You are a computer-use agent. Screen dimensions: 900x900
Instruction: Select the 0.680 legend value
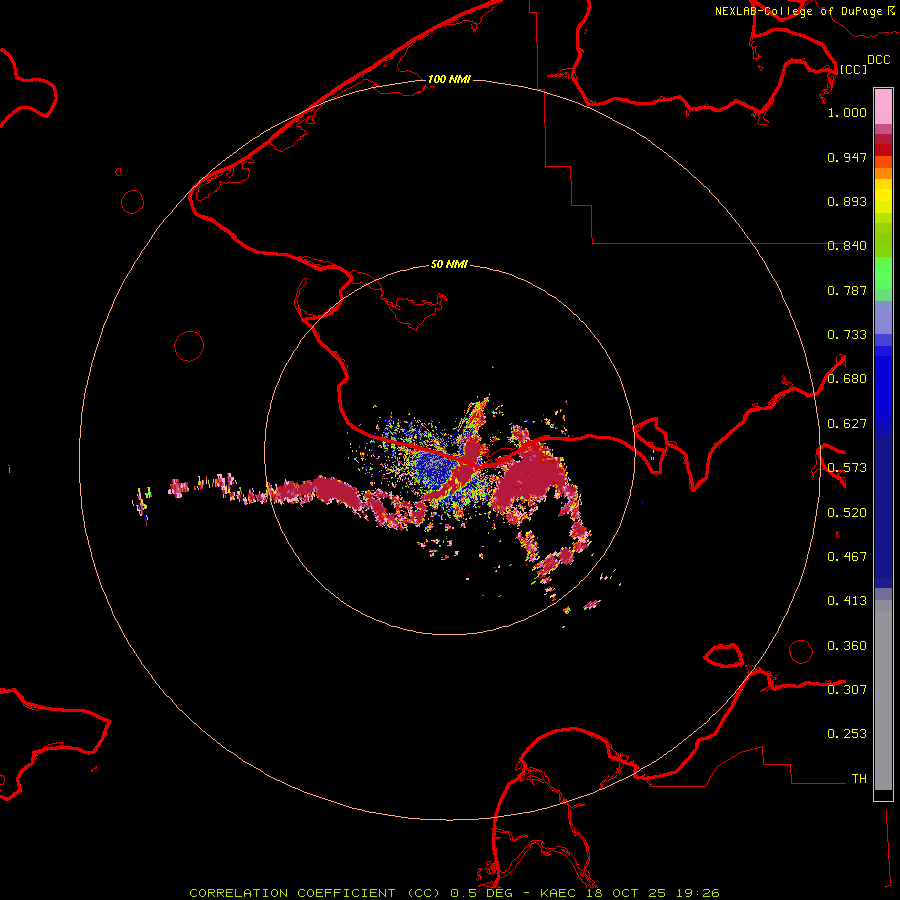pyautogui.click(x=847, y=379)
